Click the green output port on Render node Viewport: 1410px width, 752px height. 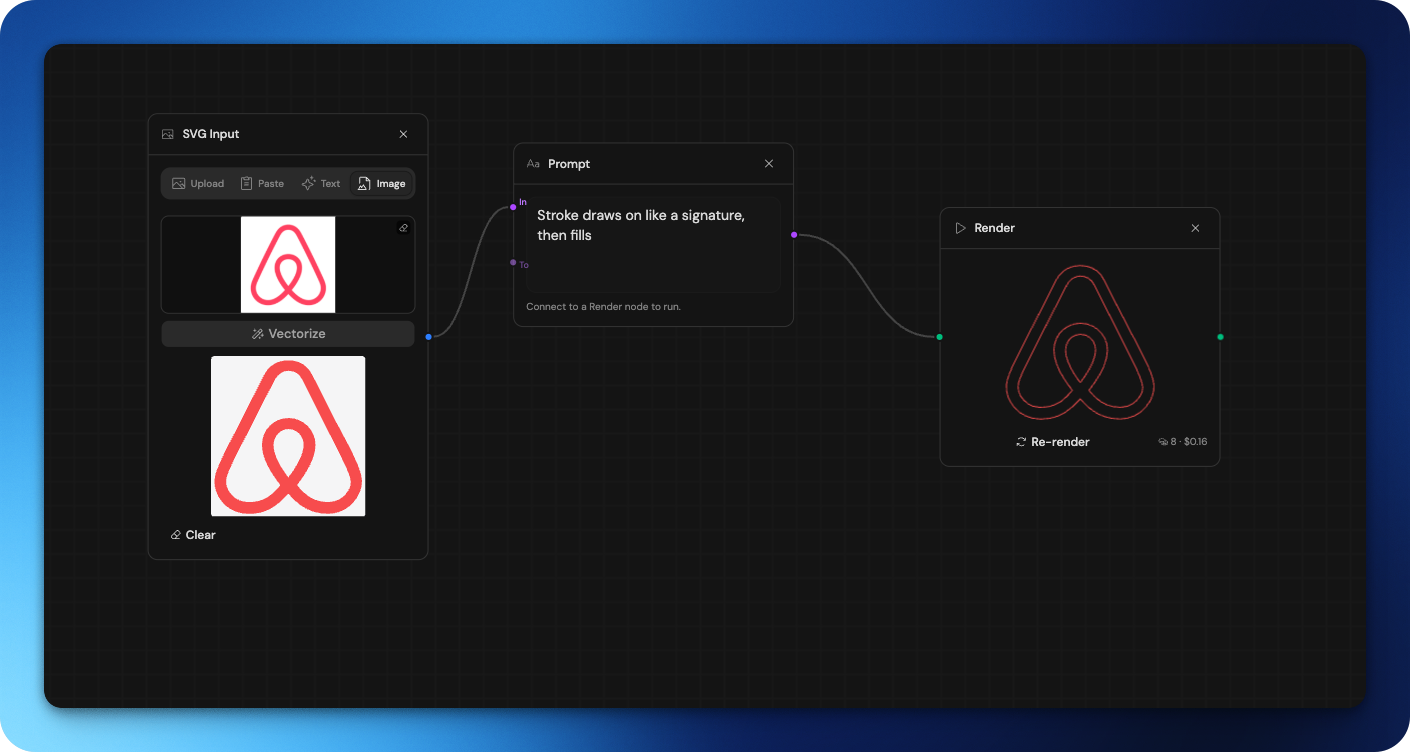pos(1220,337)
